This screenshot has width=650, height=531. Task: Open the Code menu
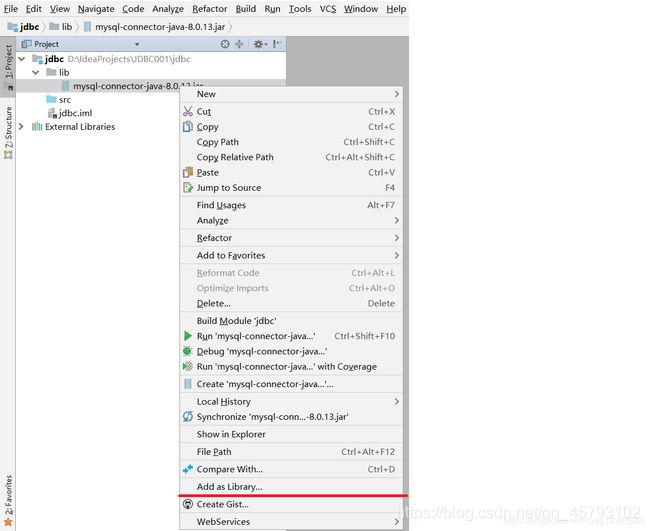(133, 9)
